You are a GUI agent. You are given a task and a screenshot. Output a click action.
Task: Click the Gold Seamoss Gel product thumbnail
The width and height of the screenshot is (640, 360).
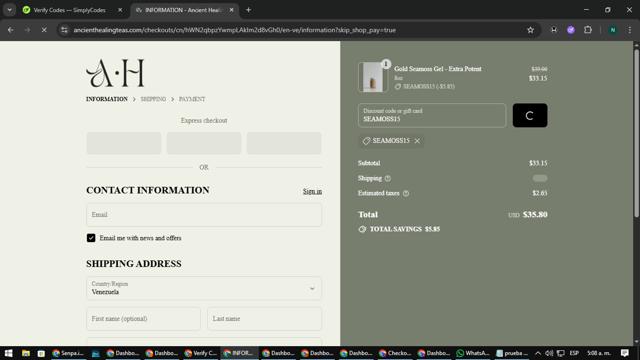pos(373,77)
